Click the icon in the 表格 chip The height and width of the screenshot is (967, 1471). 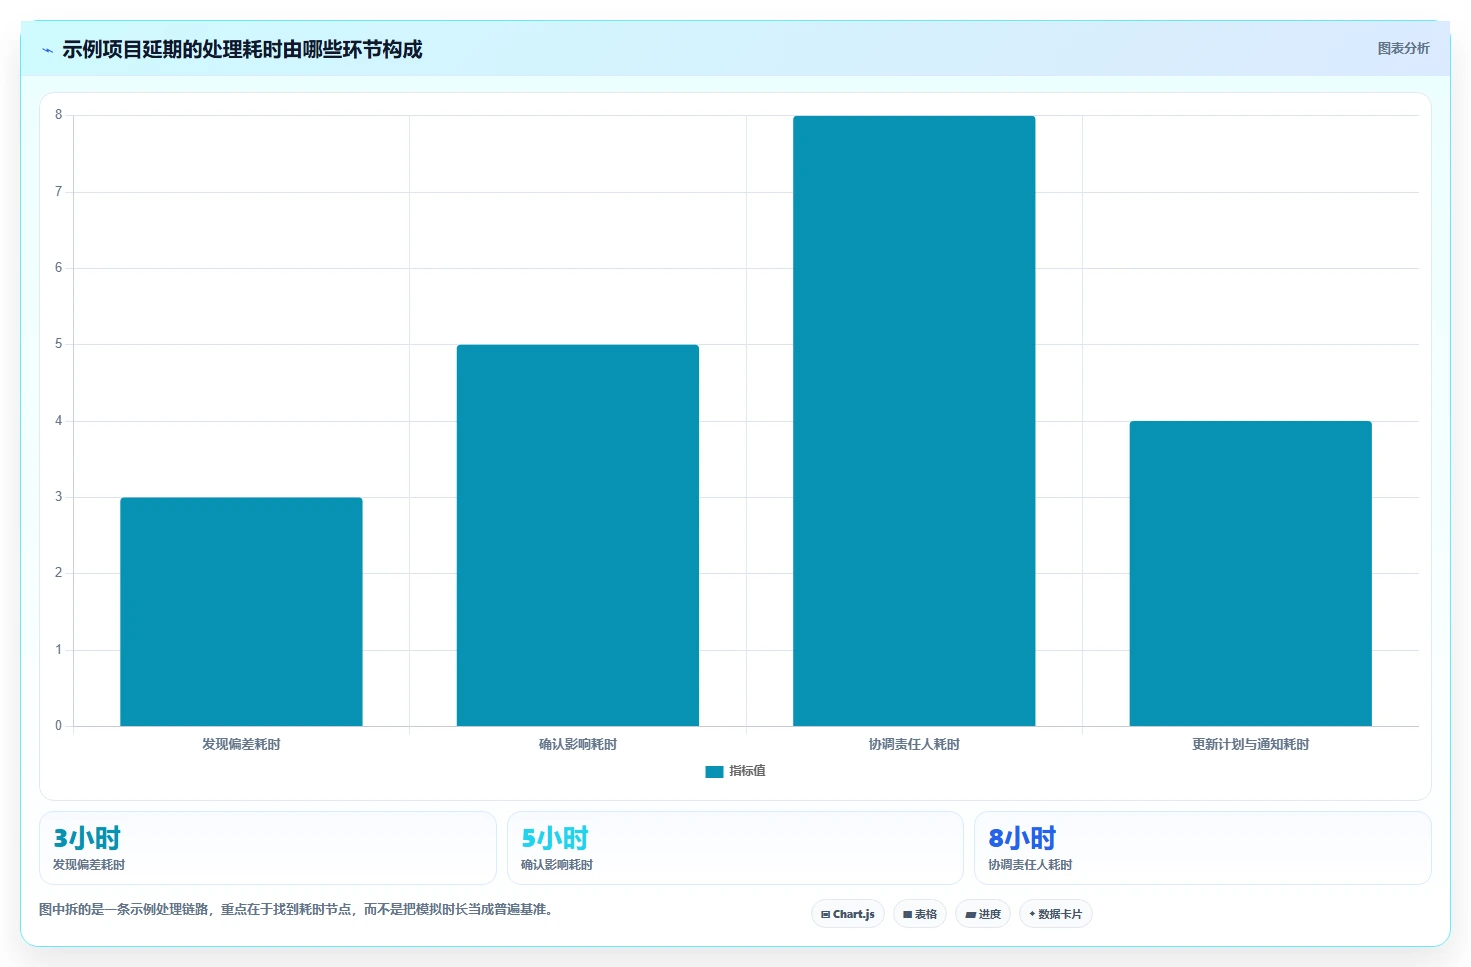907,915
